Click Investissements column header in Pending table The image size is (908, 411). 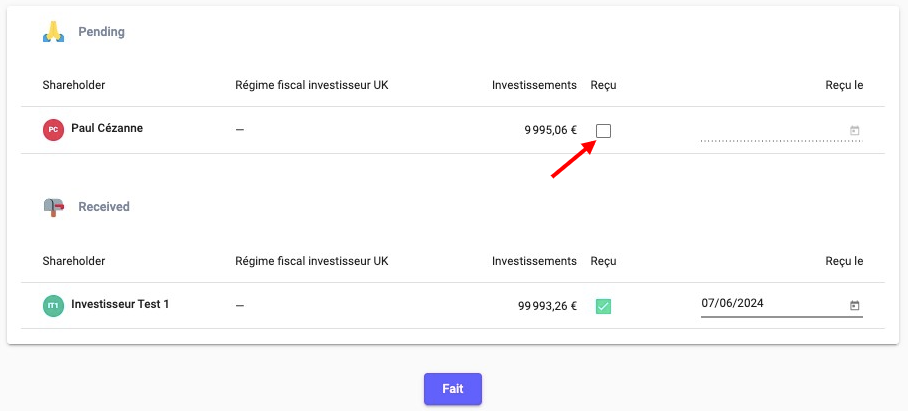point(534,85)
